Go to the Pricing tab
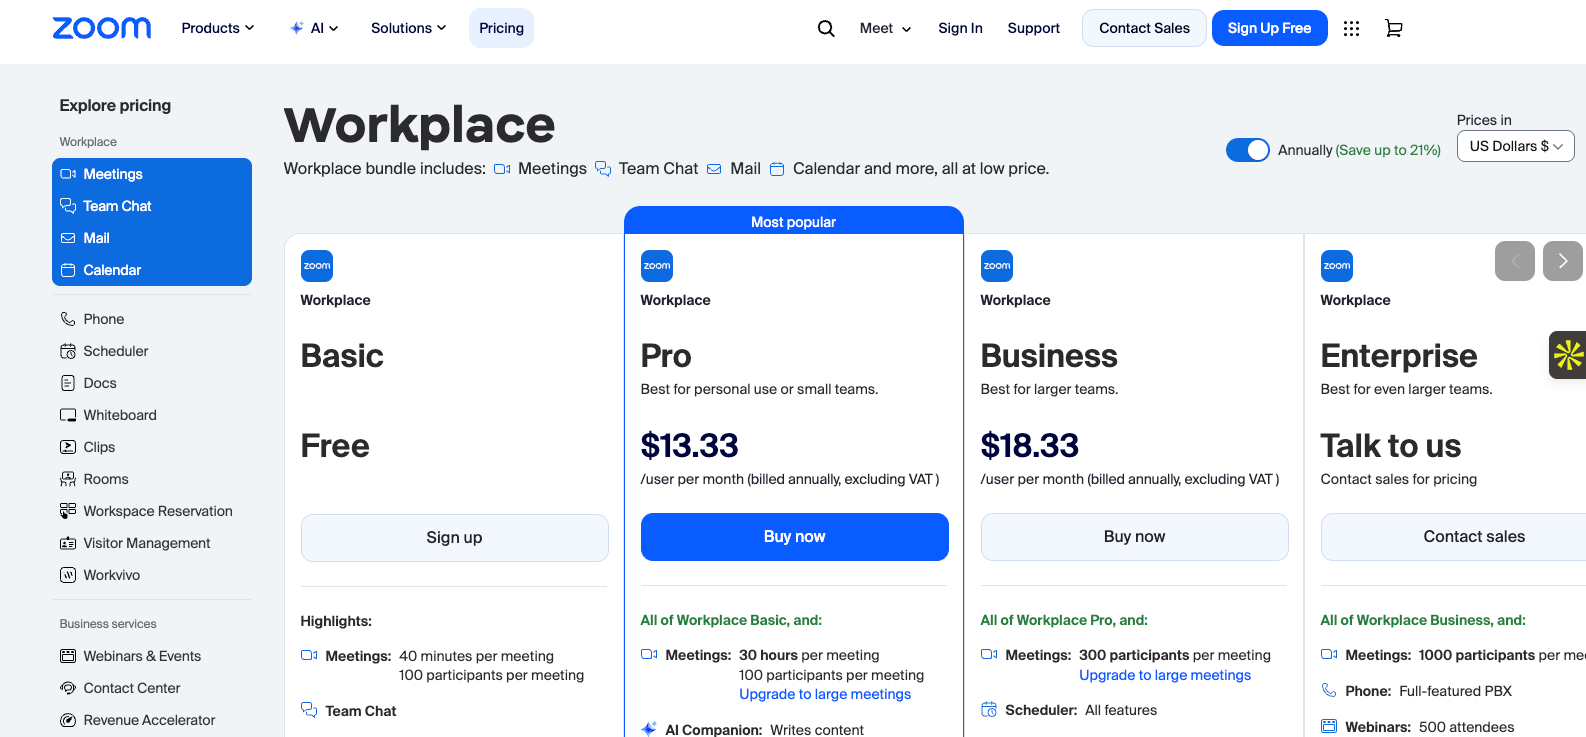 501,28
